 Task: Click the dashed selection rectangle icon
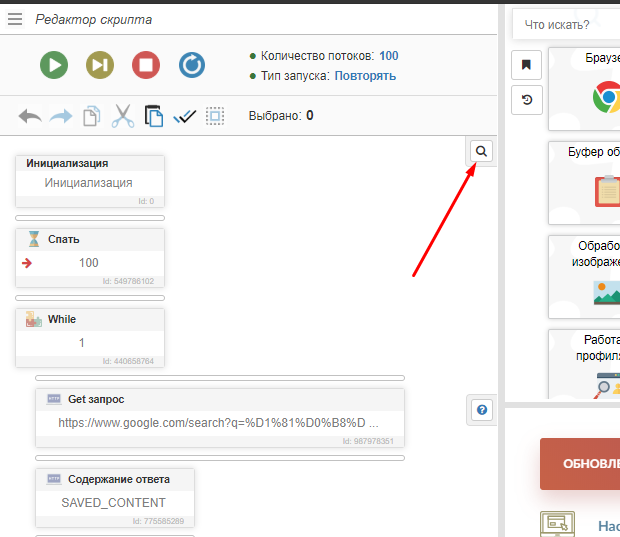pos(215,116)
